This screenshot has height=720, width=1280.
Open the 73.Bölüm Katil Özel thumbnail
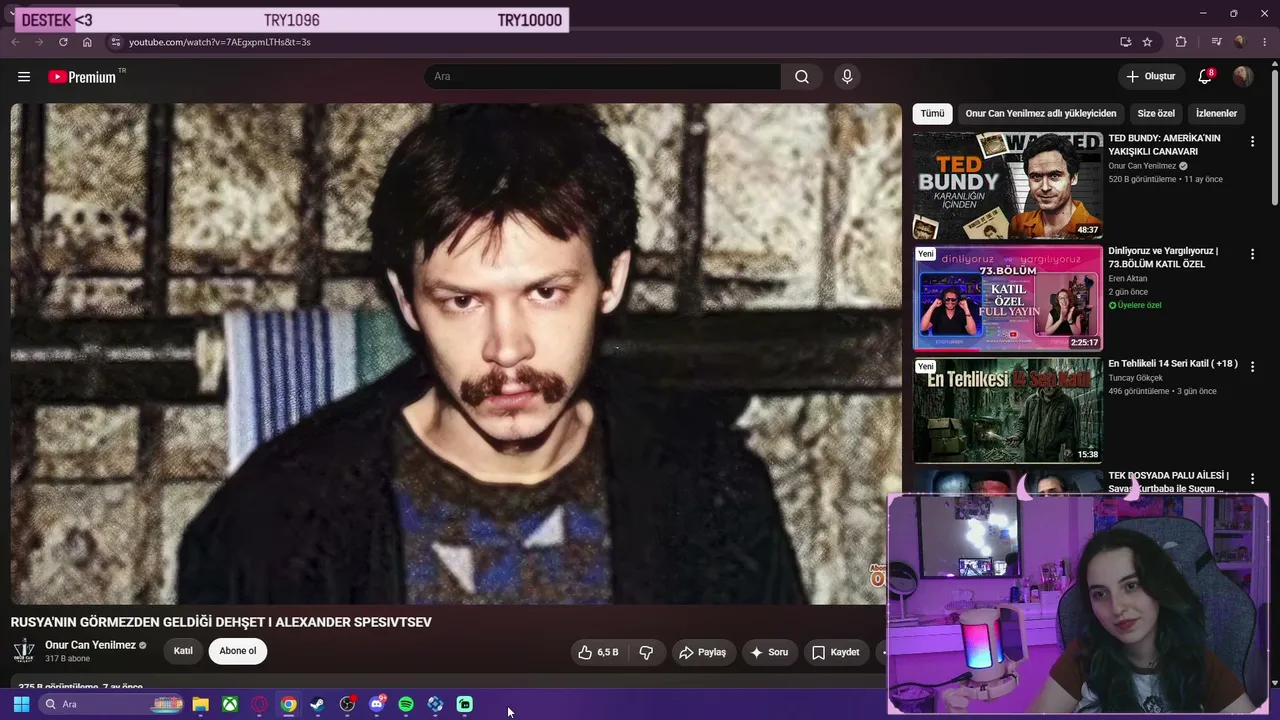click(1007, 298)
